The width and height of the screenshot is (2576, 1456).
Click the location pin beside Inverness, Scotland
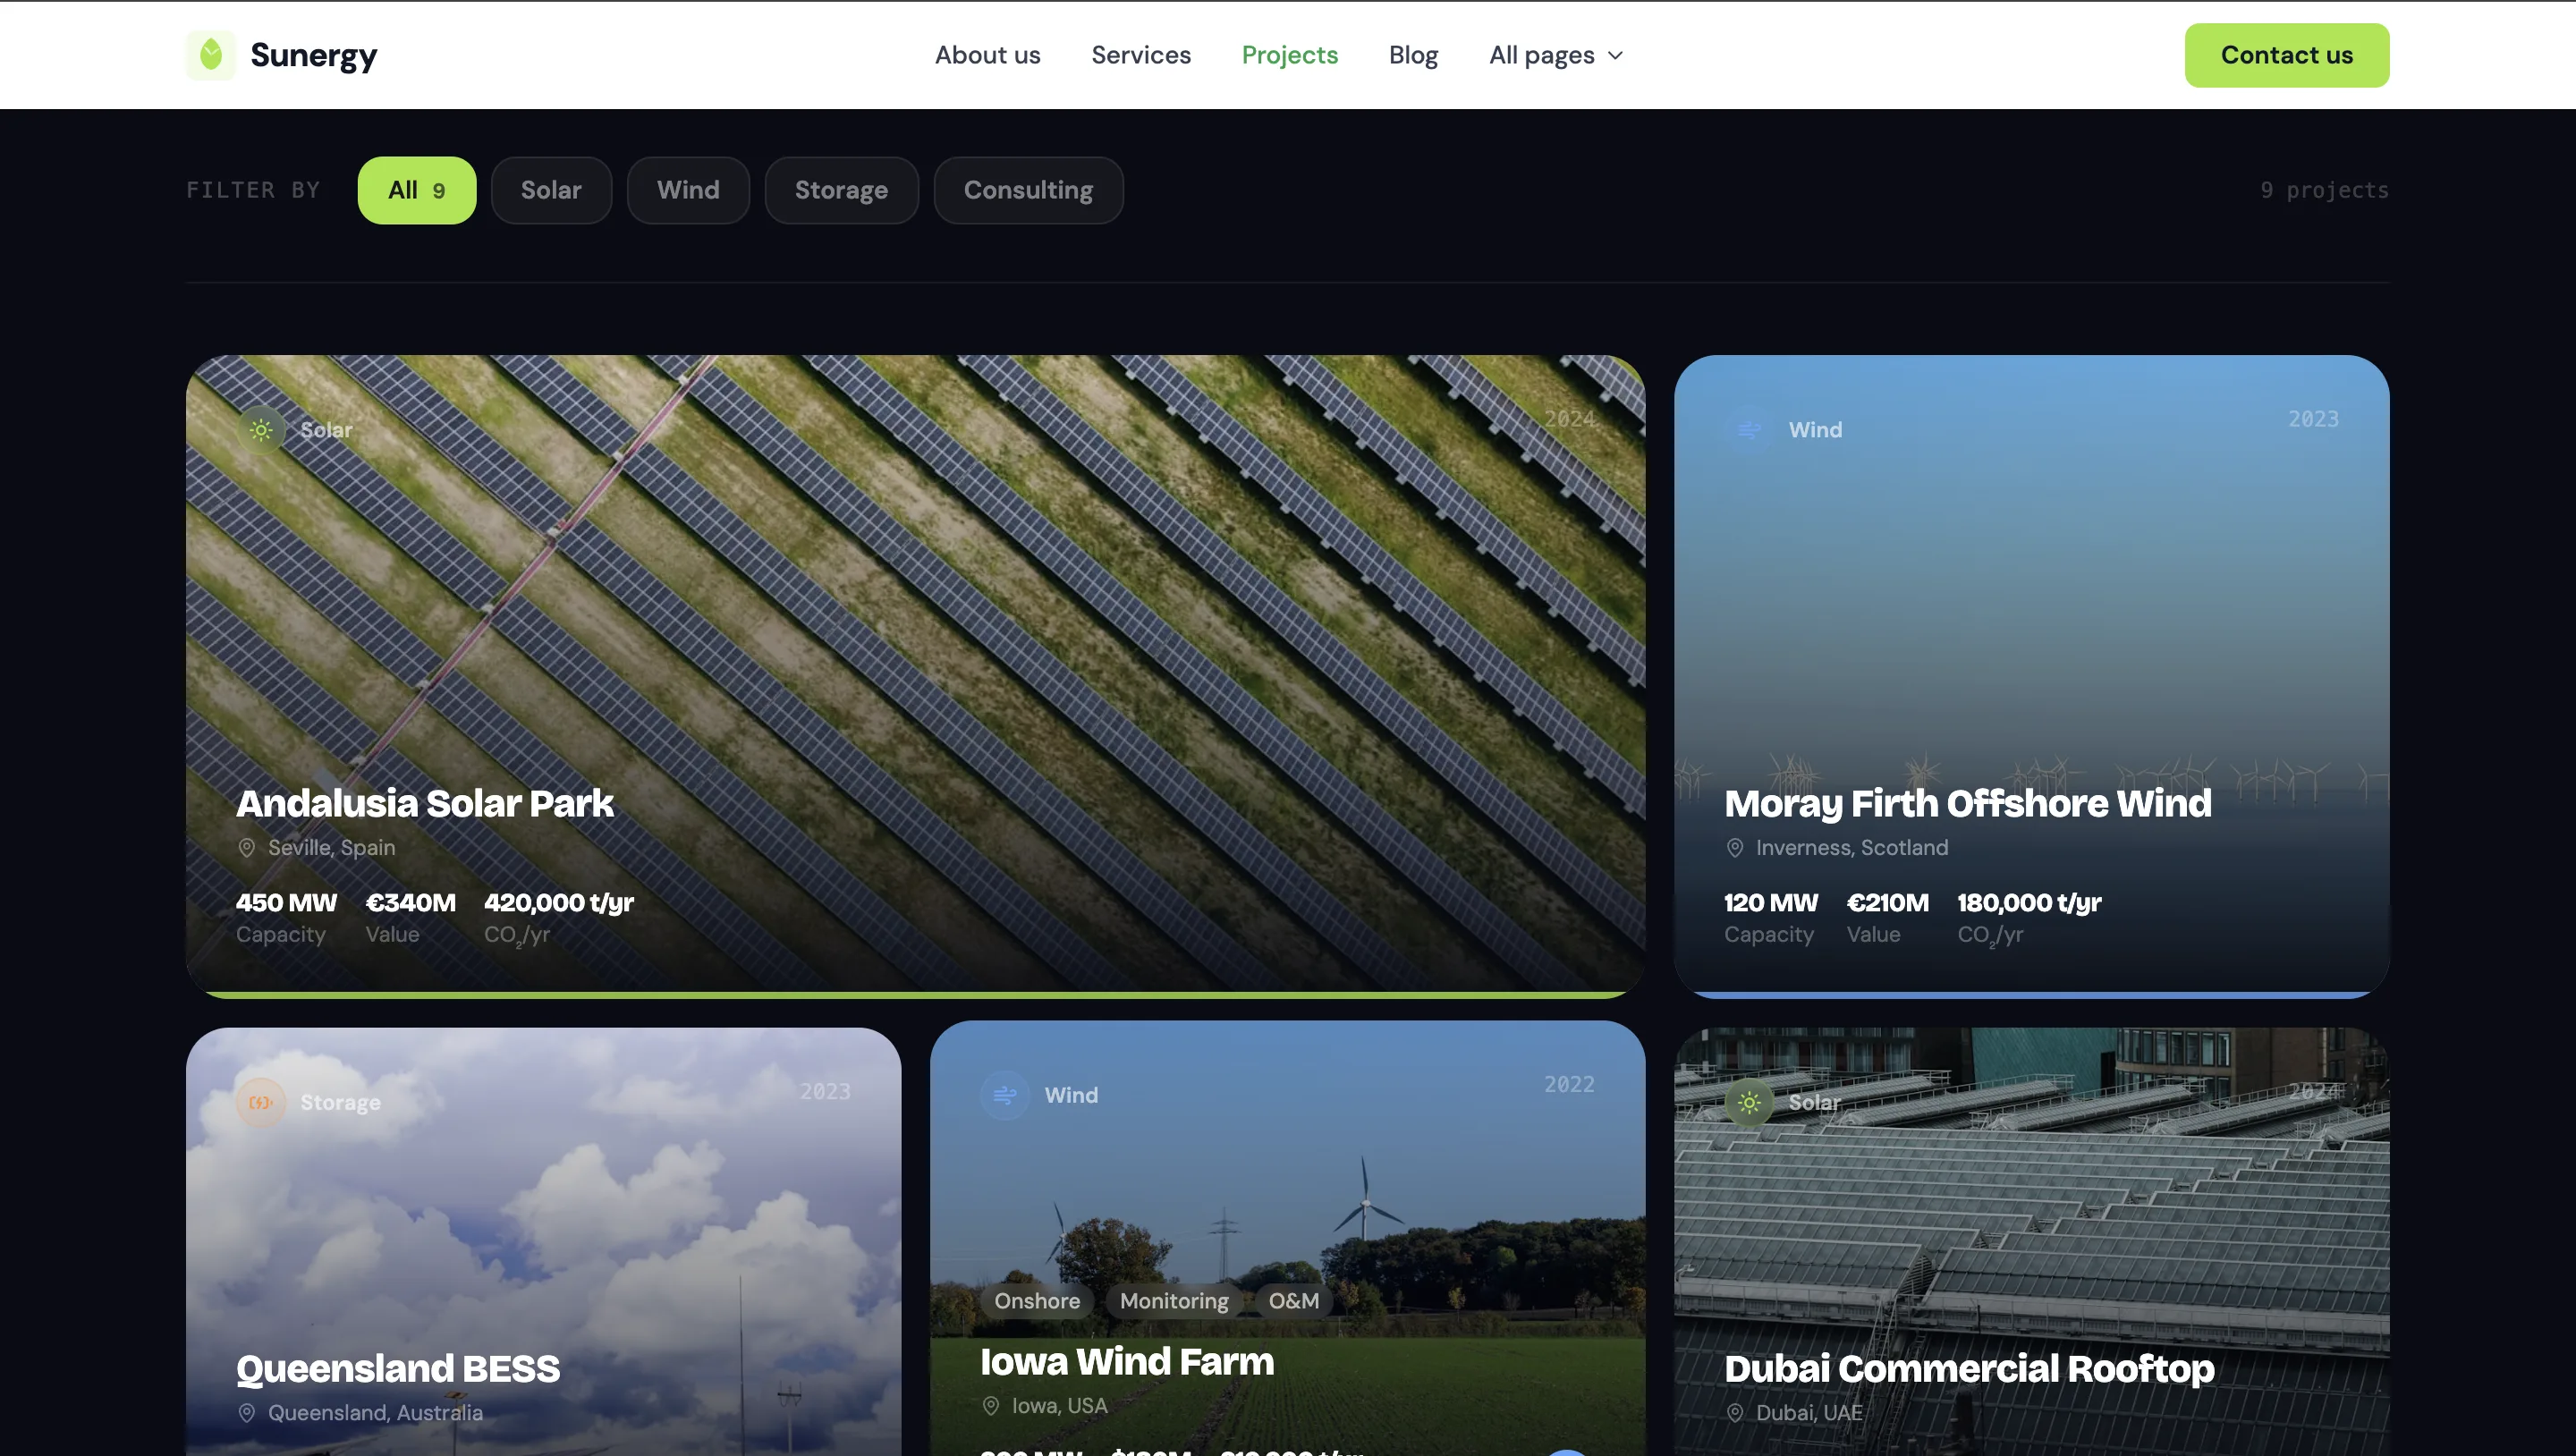[x=1734, y=847]
